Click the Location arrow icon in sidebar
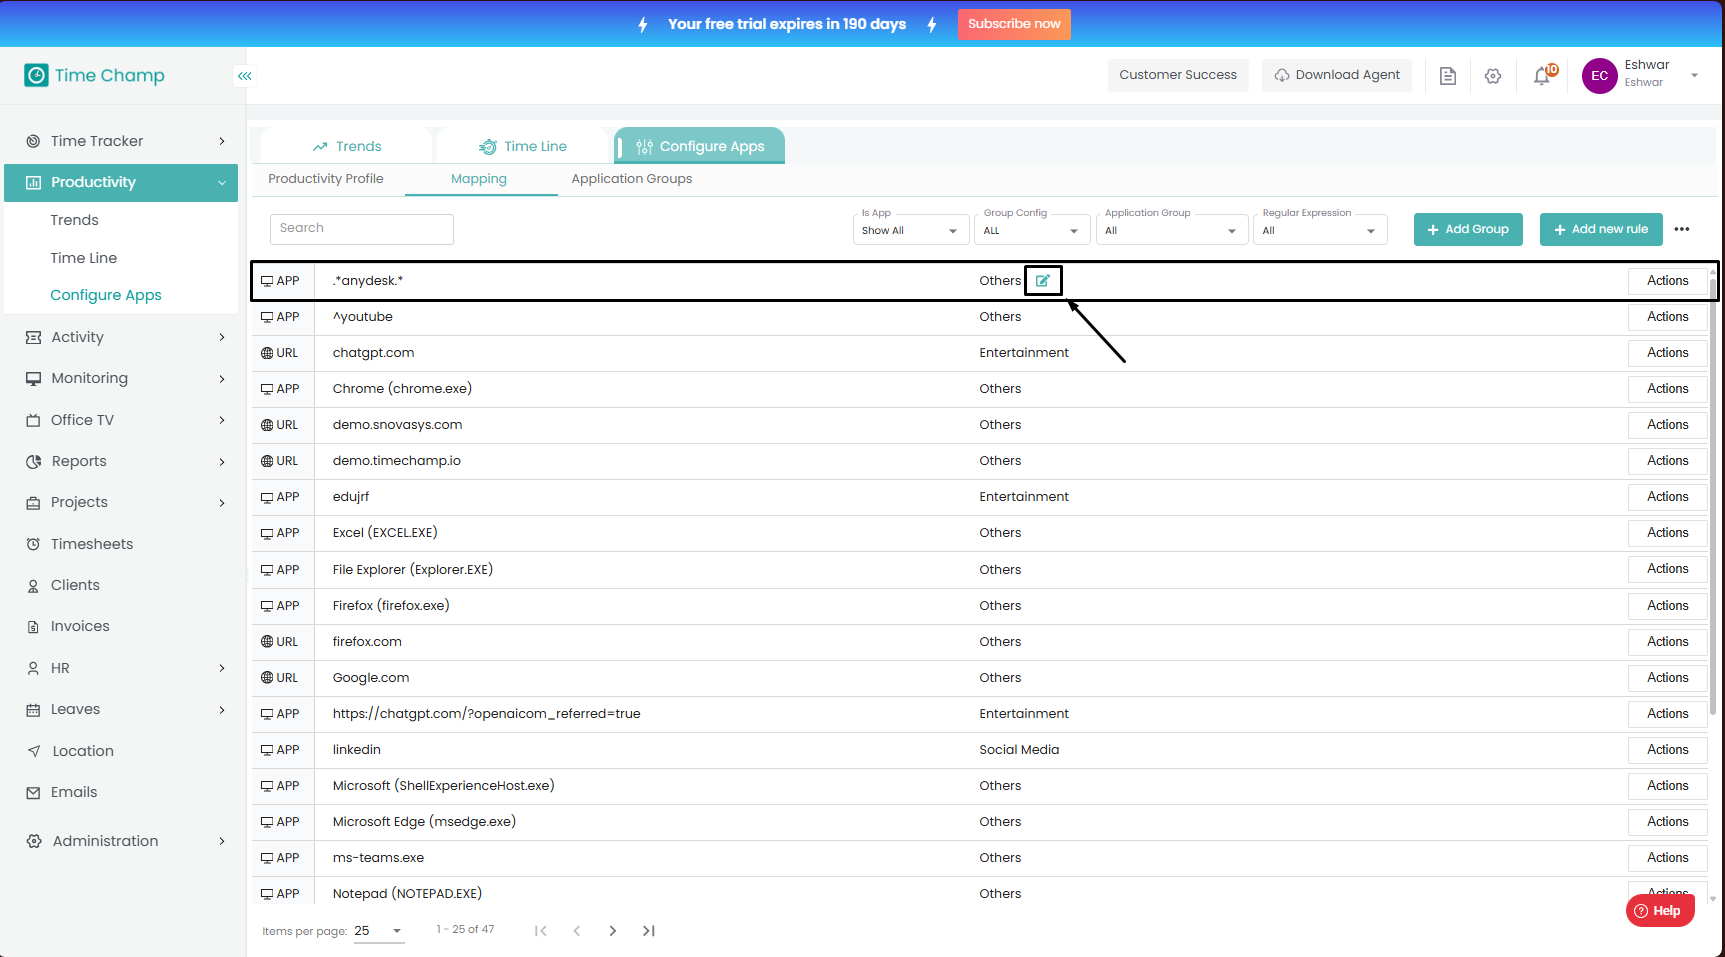Screen dimensions: 1725x957 coord(33,751)
